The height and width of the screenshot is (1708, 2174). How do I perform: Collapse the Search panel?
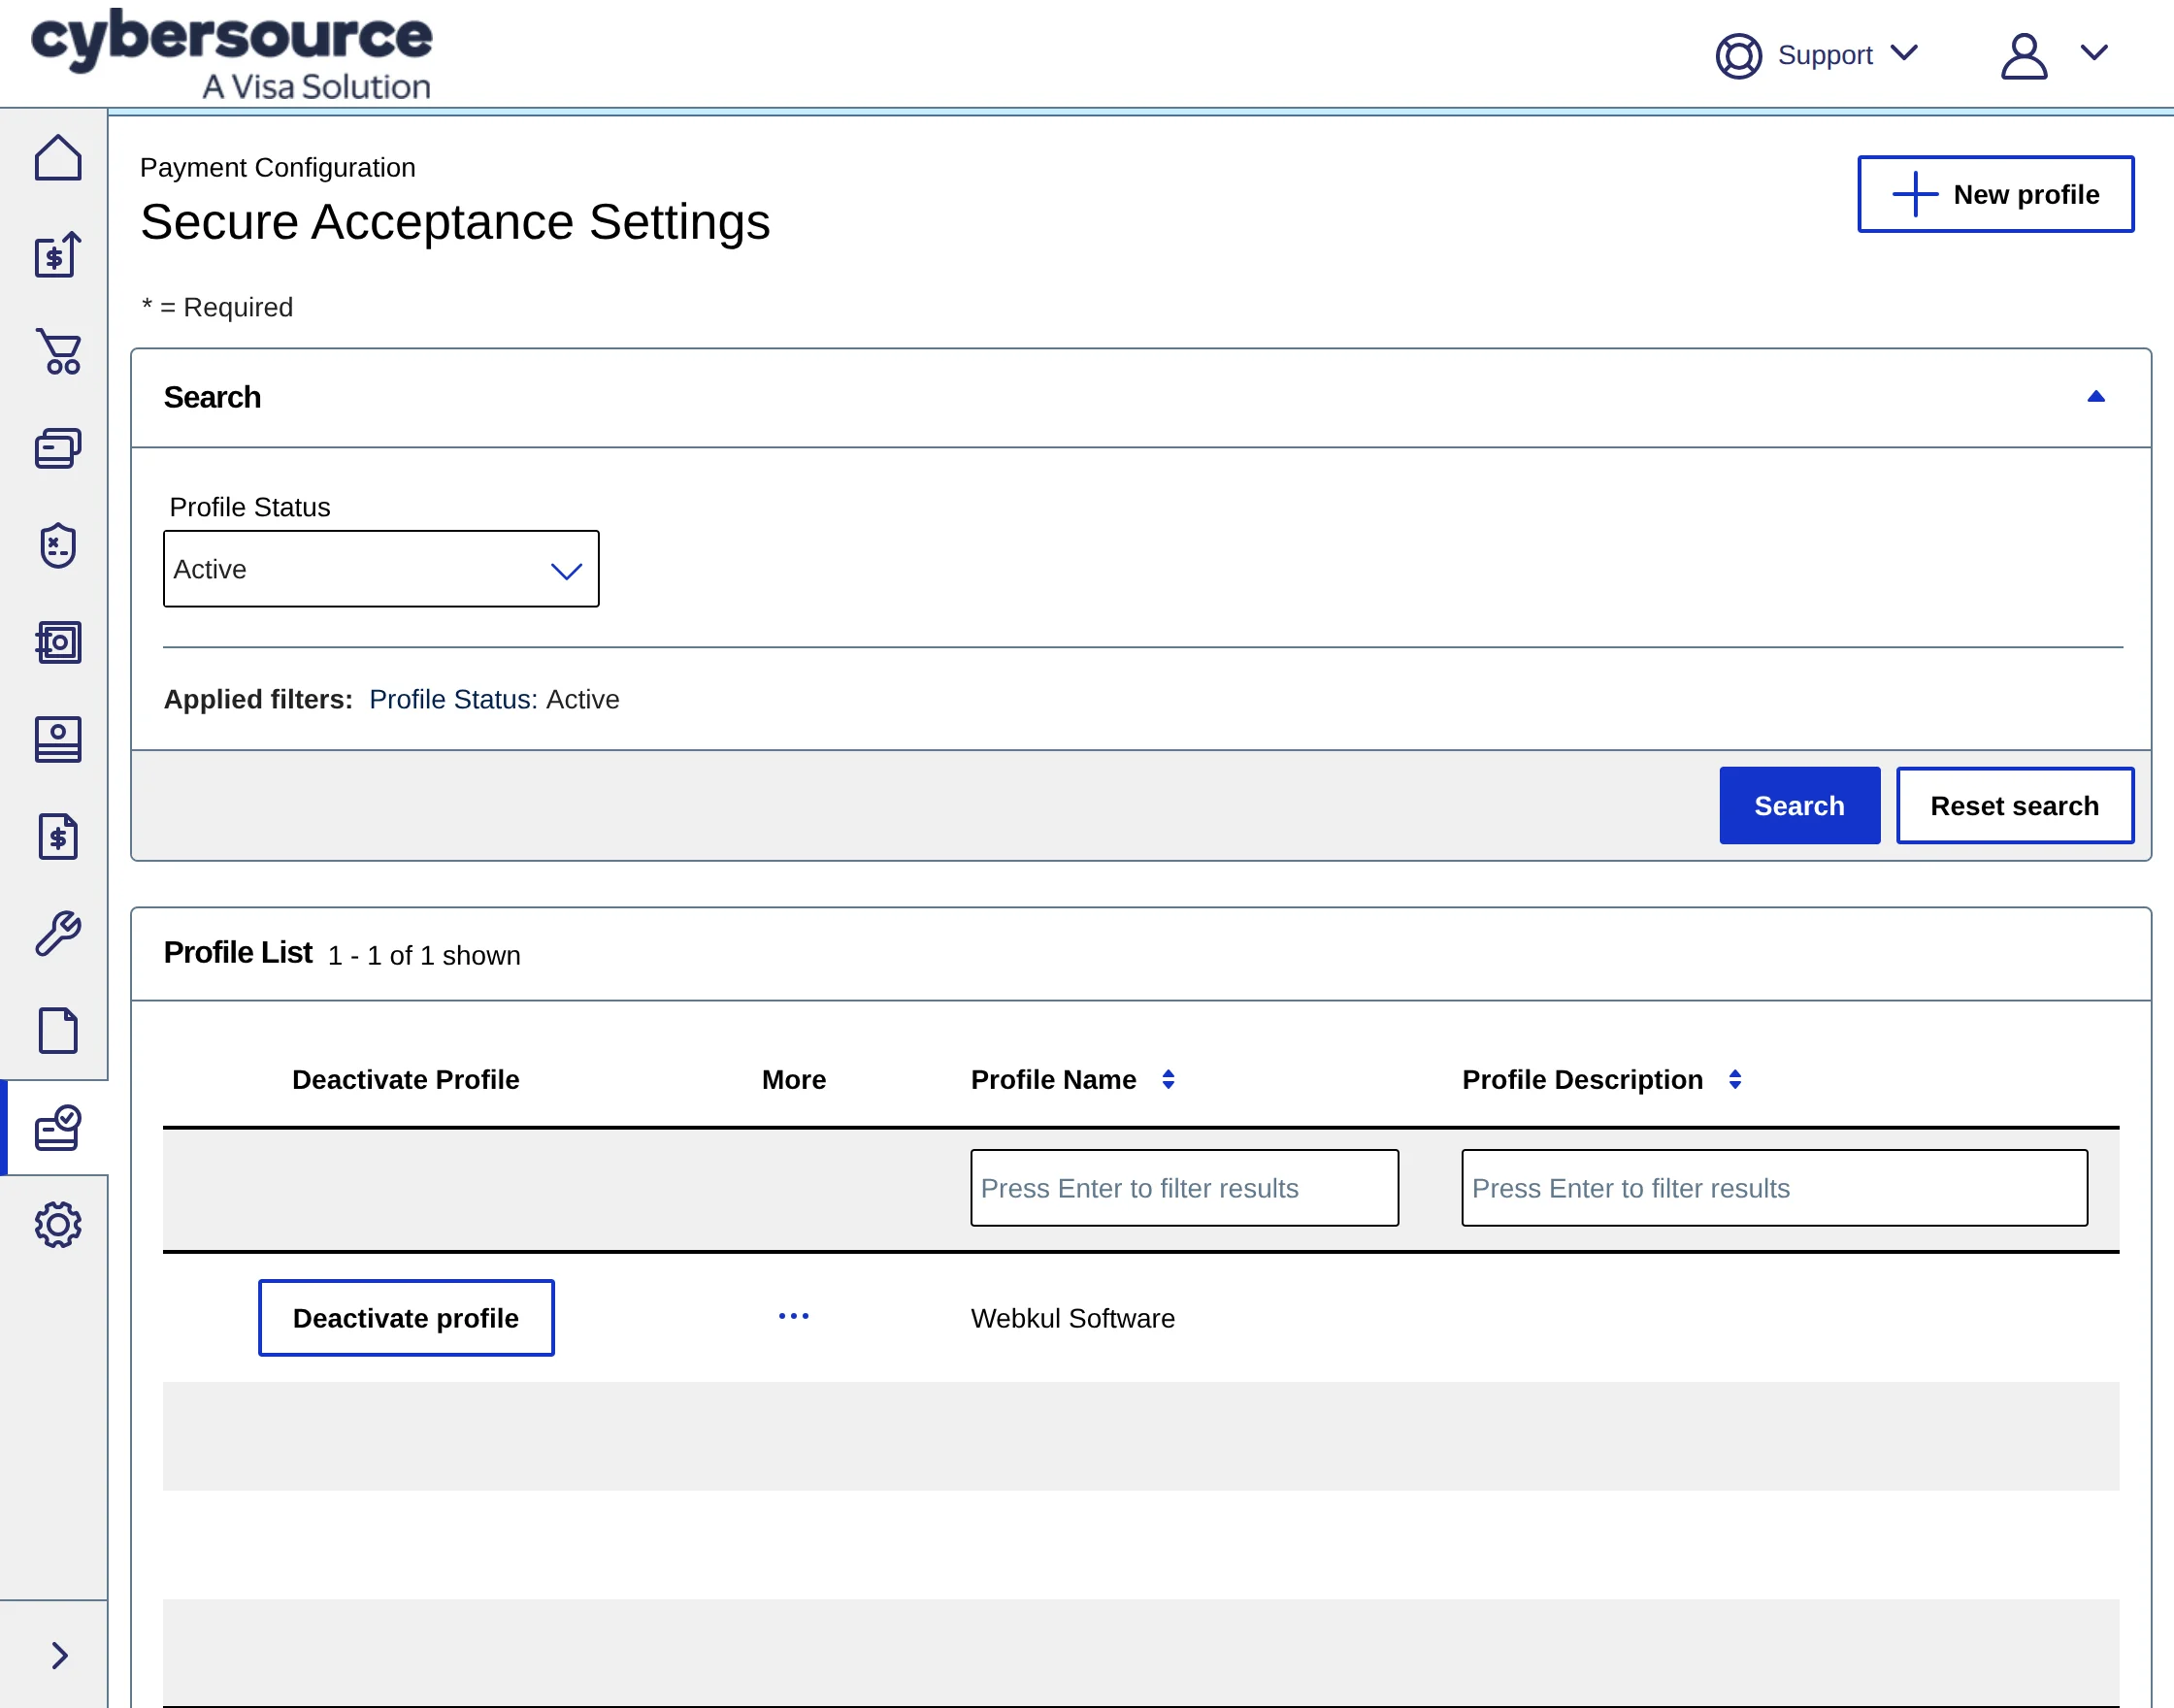(2096, 397)
